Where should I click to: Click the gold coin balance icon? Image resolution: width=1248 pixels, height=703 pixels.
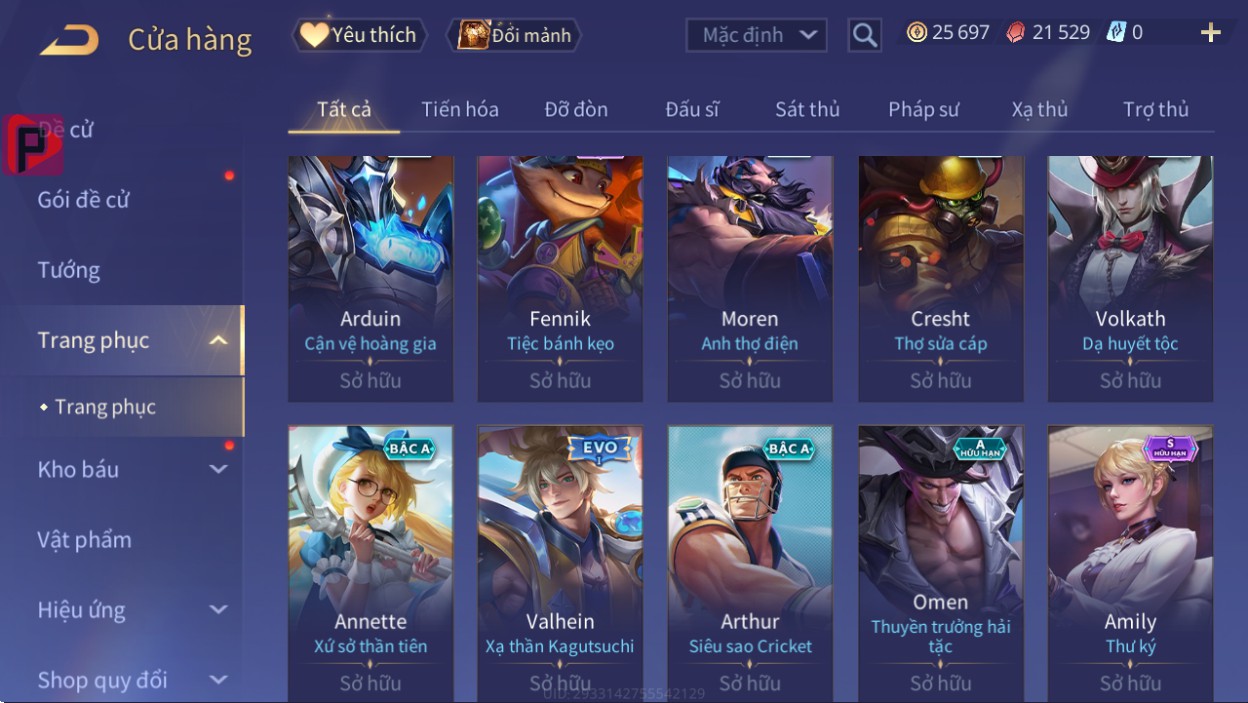pyautogui.click(x=917, y=32)
